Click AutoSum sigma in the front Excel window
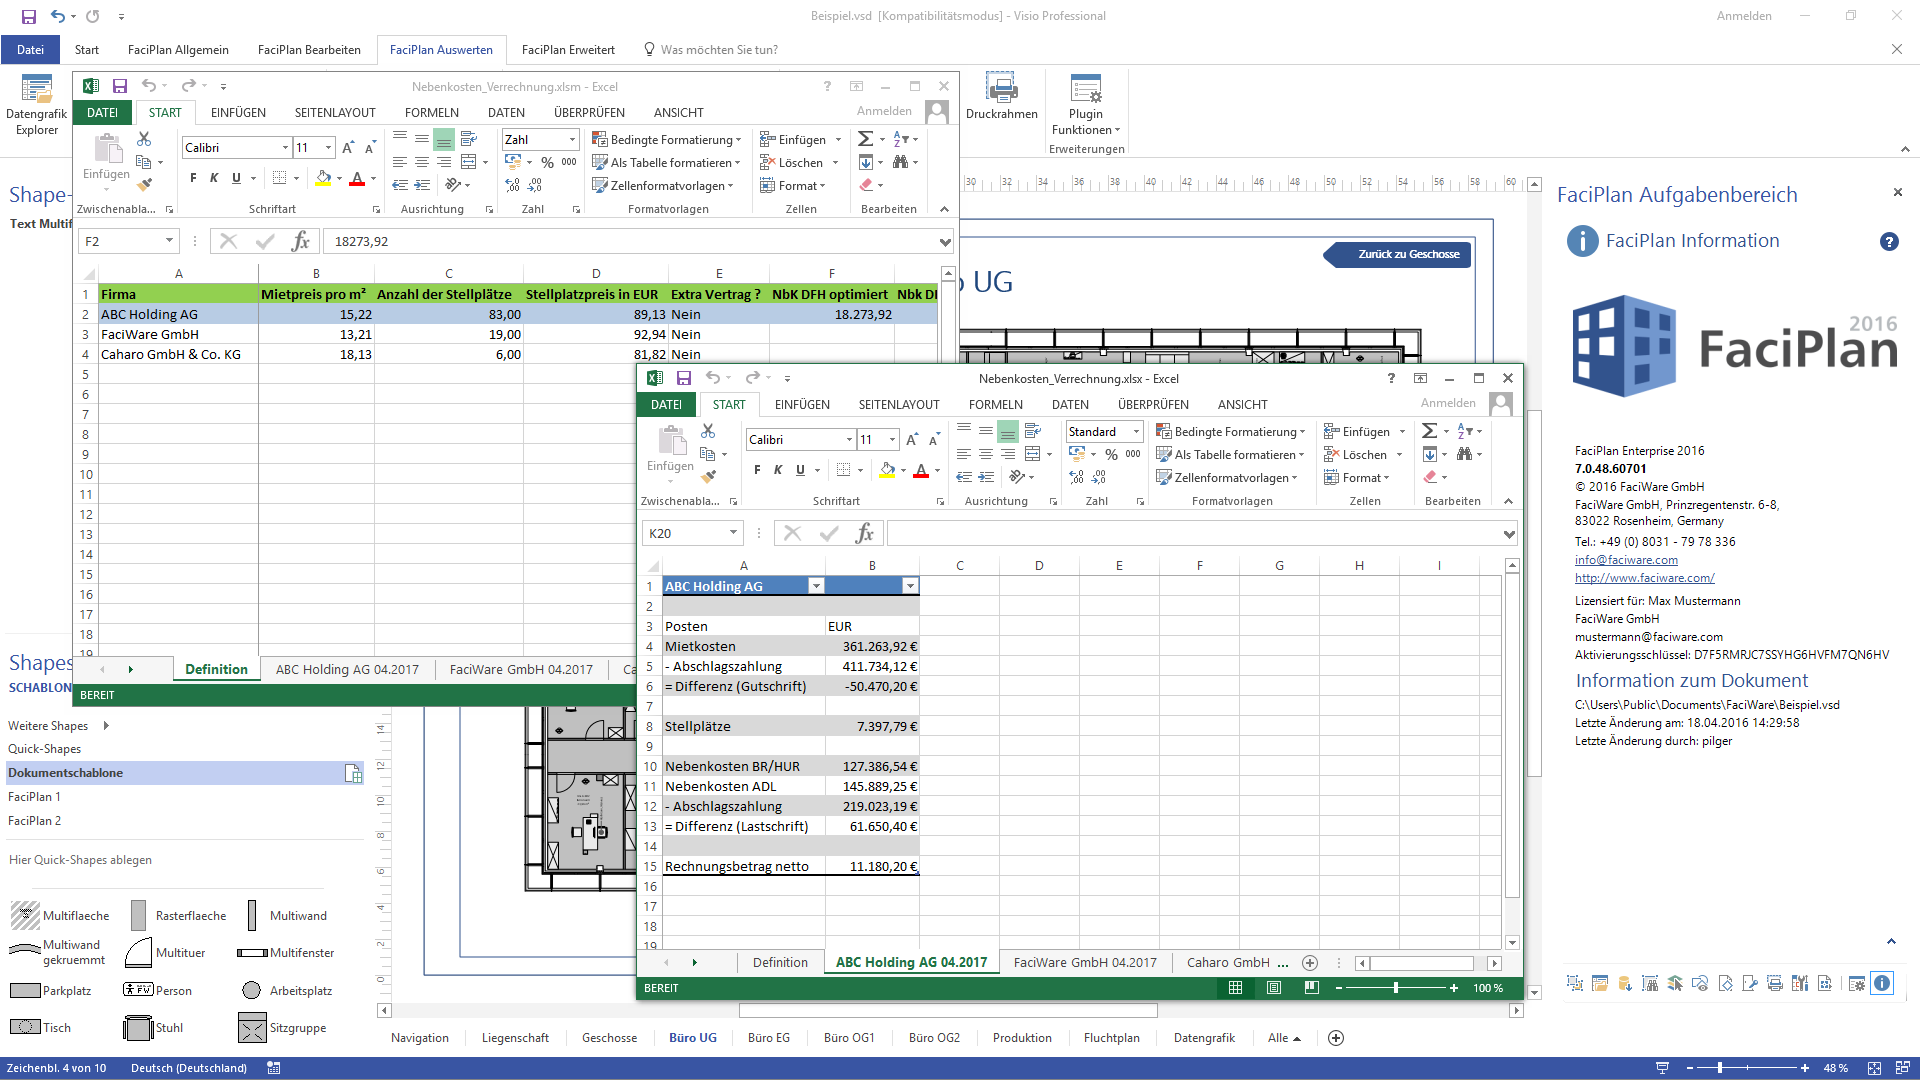1920x1080 pixels. [1430, 431]
